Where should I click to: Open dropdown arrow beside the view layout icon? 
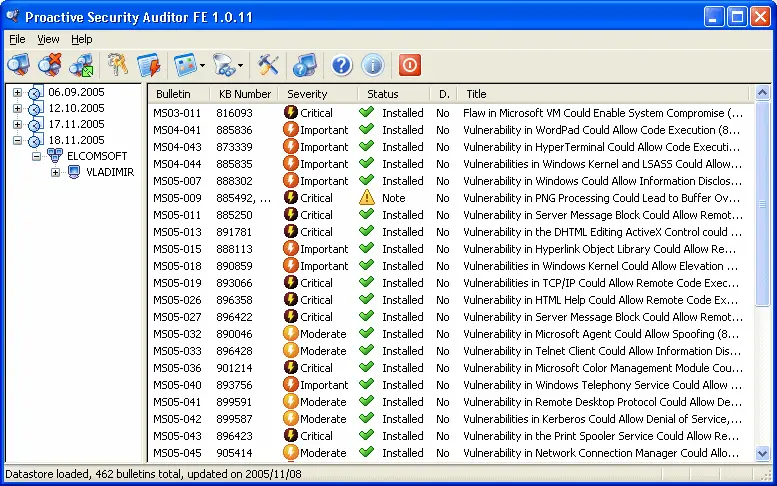(x=203, y=66)
